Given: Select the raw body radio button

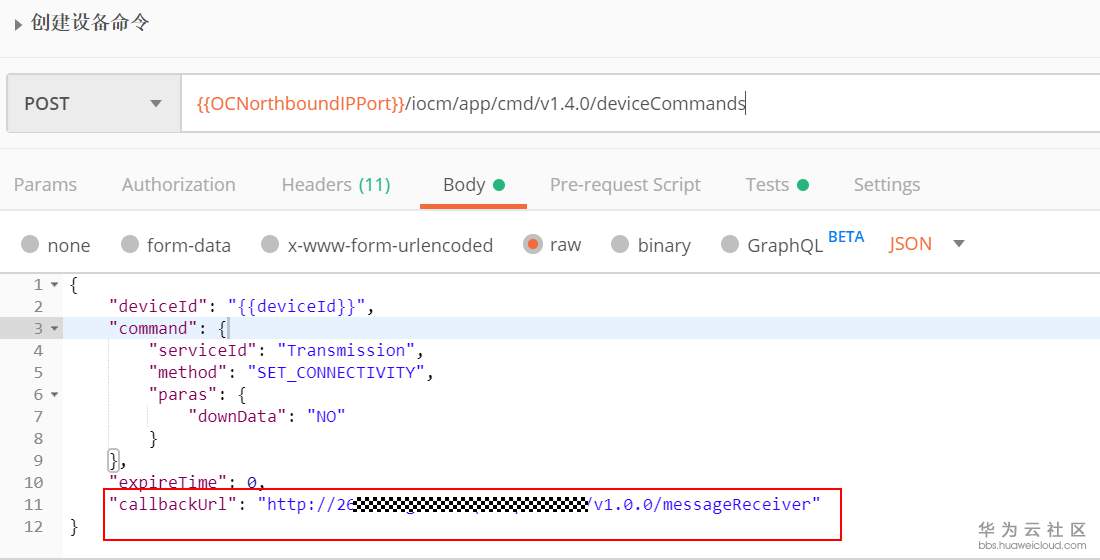Looking at the screenshot, I should coord(532,244).
